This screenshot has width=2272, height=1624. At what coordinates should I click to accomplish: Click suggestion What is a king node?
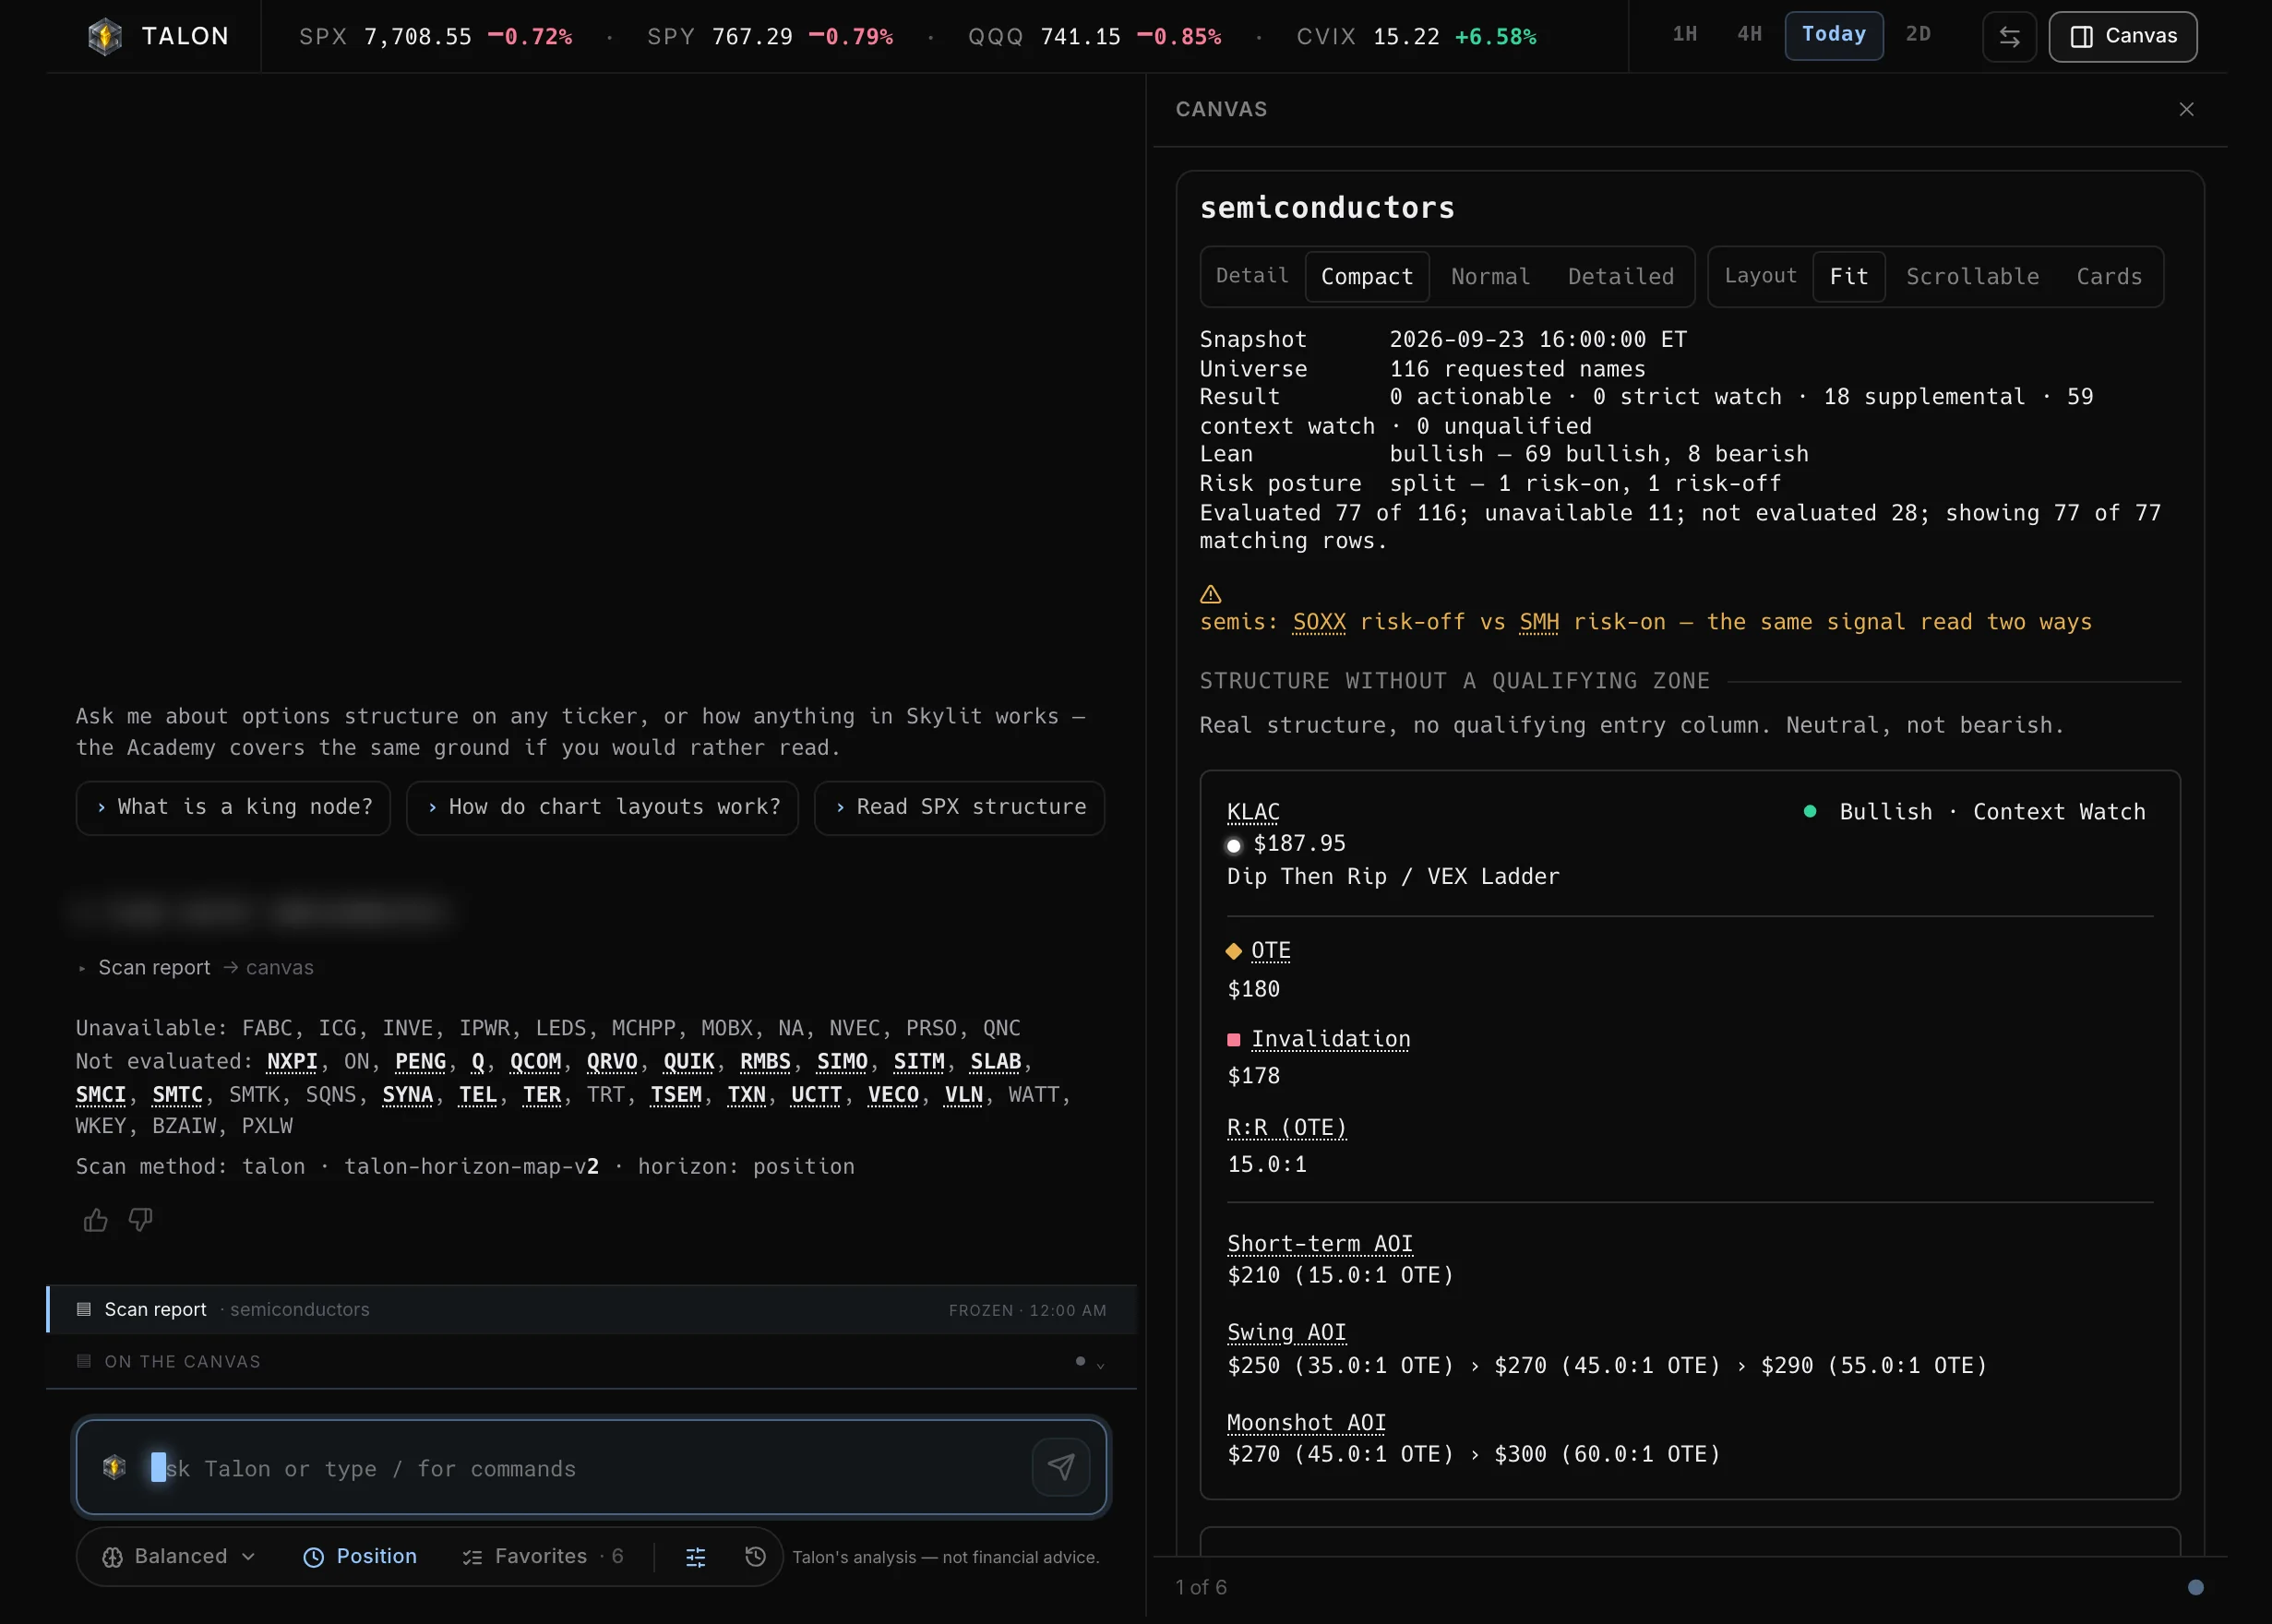click(233, 807)
